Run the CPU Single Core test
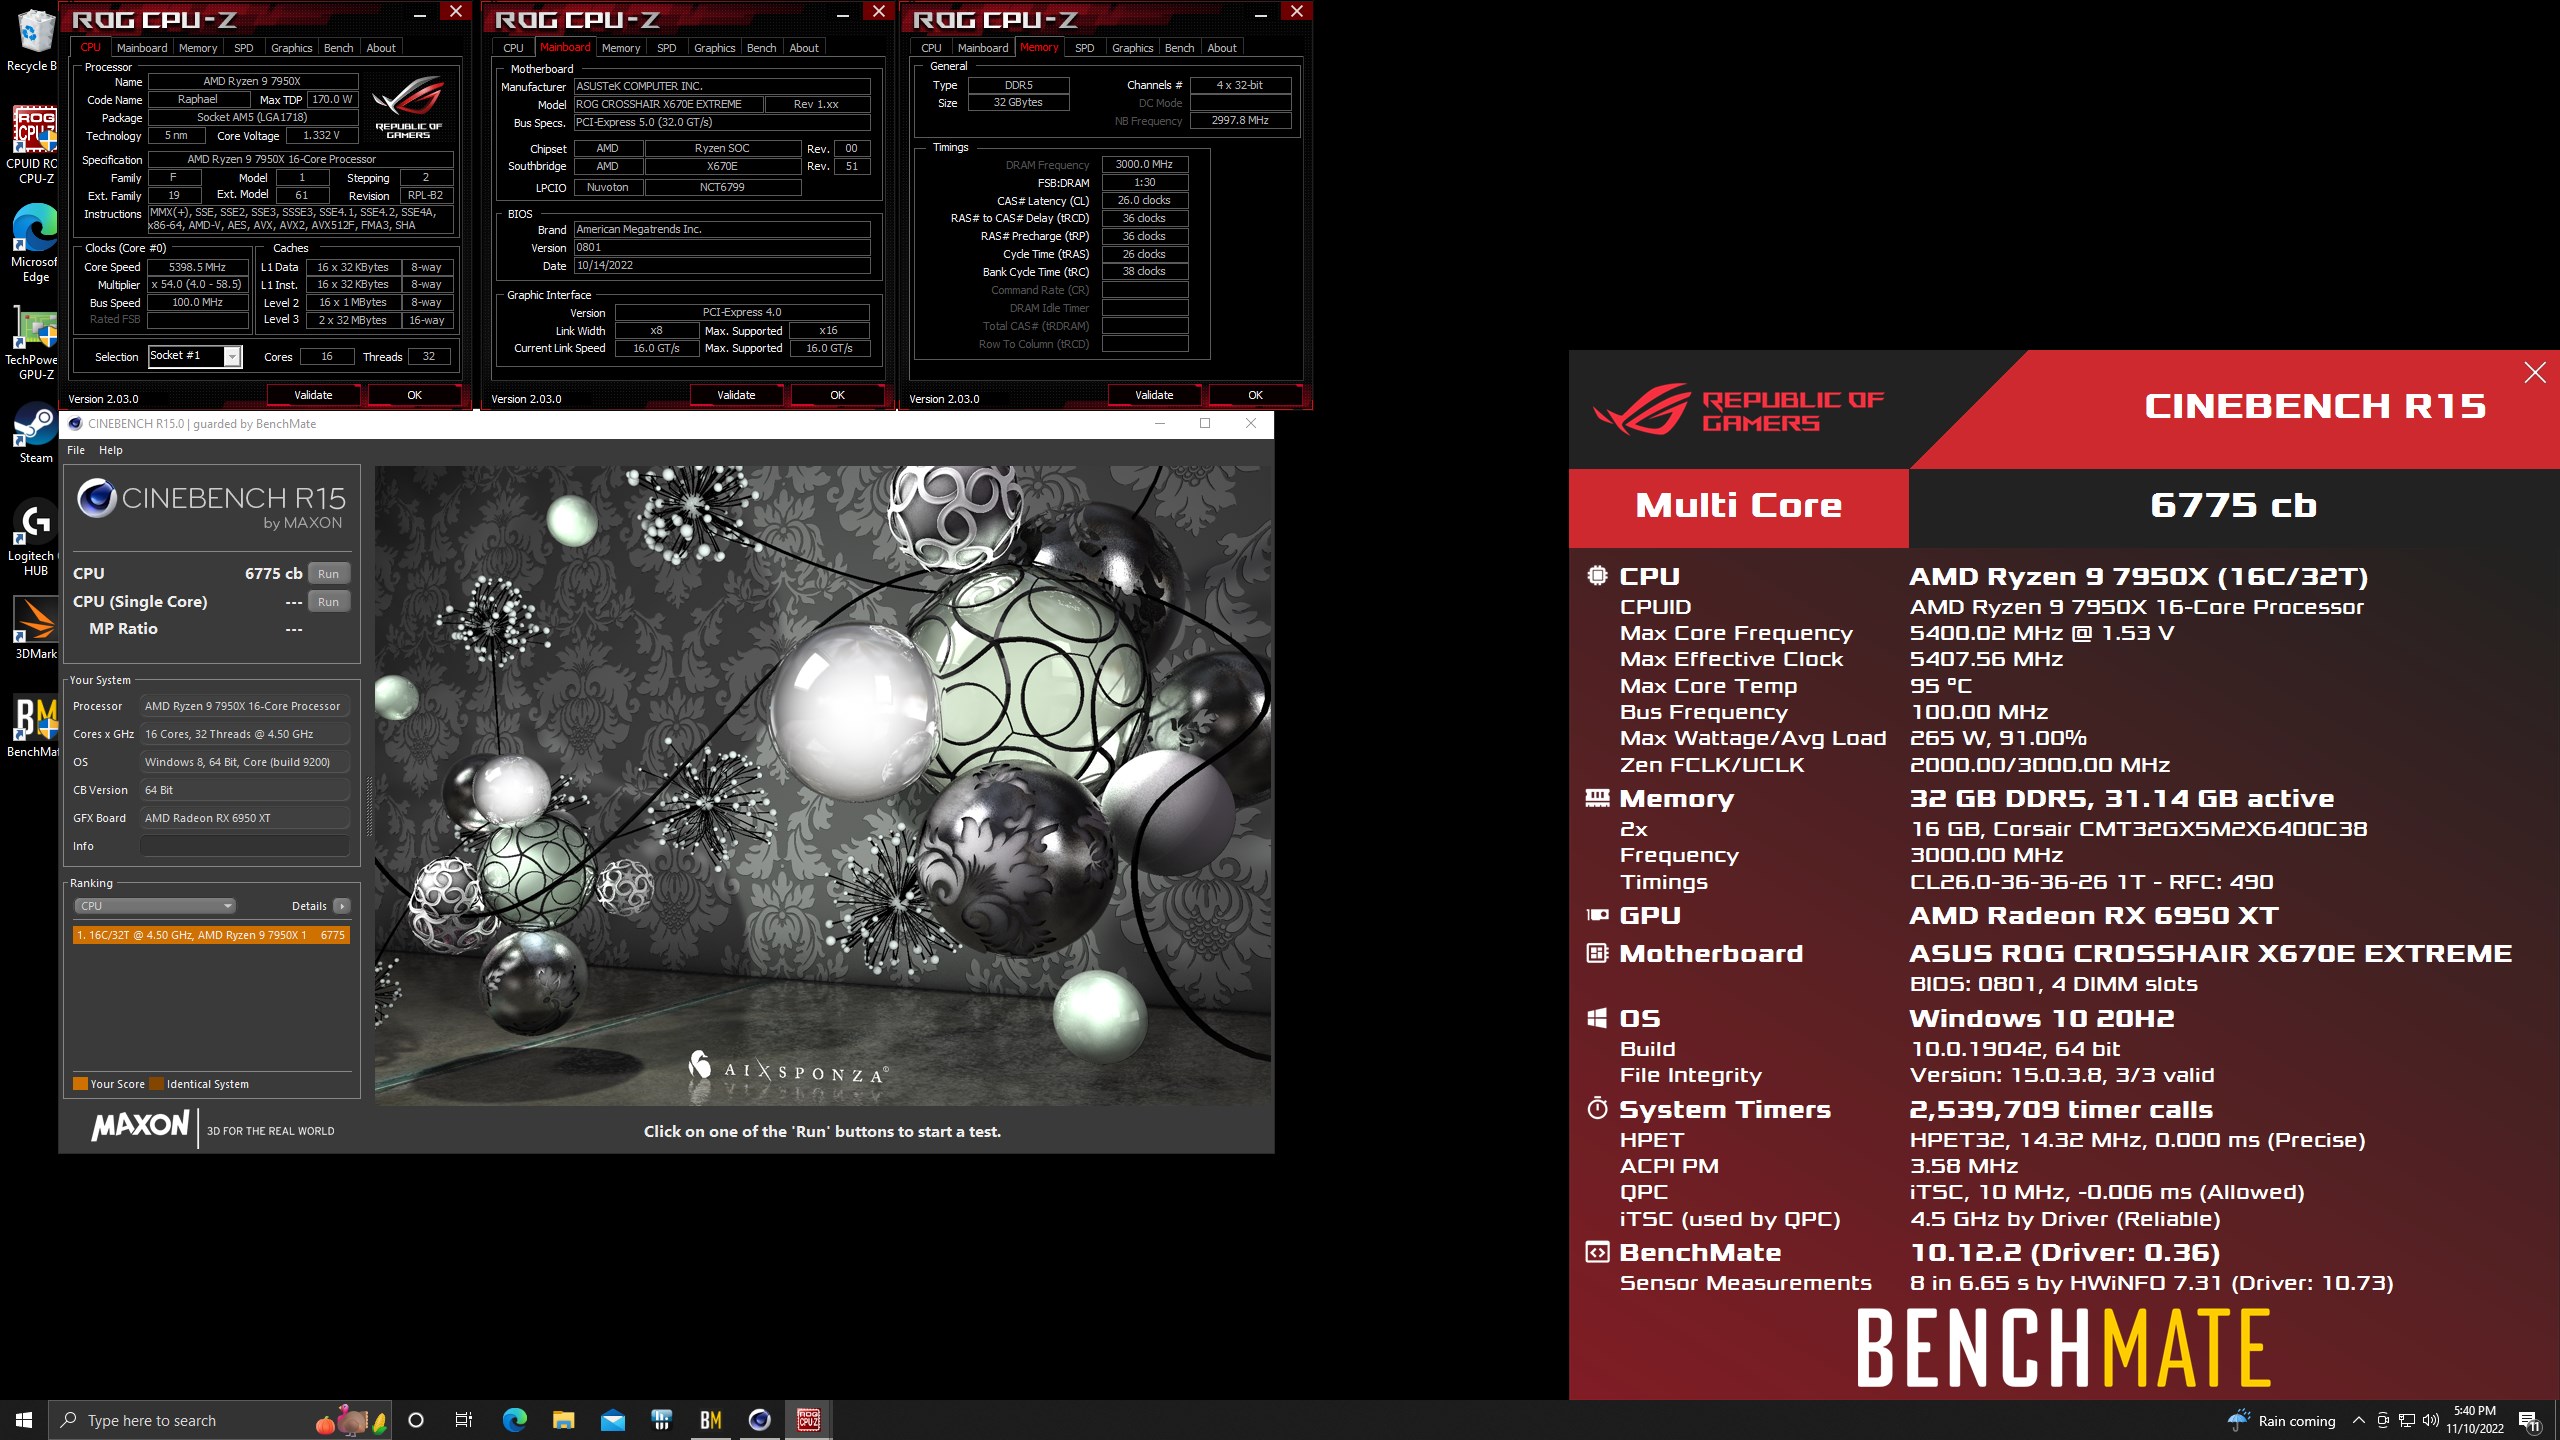The height and width of the screenshot is (1440, 2560). (x=328, y=602)
